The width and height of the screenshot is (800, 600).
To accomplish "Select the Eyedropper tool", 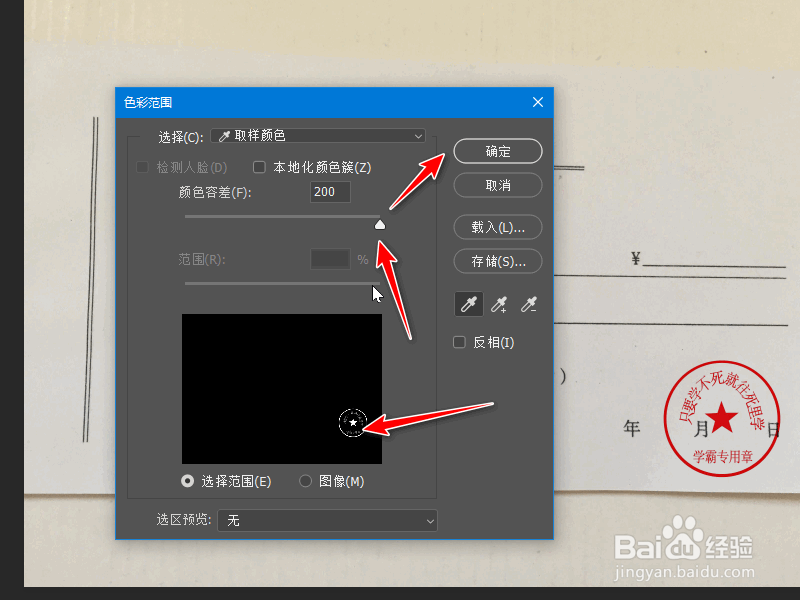I will click(x=468, y=305).
